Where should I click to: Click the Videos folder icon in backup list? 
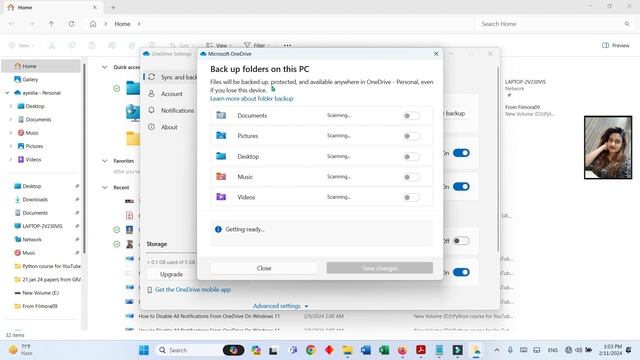click(221, 197)
